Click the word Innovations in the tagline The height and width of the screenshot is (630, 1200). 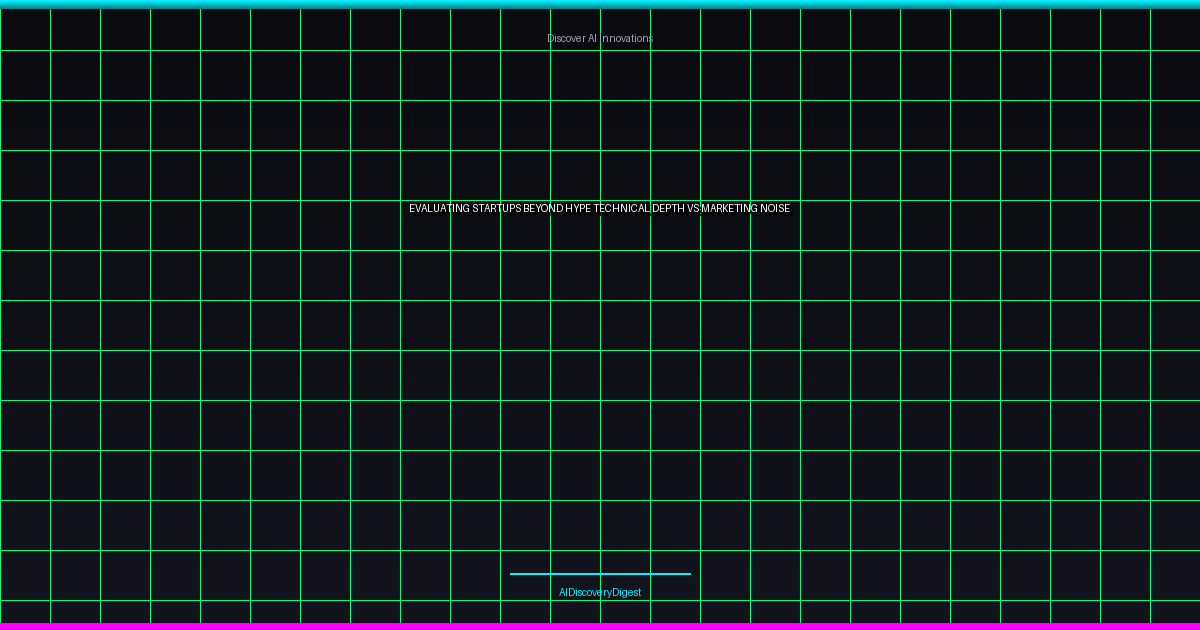[x=627, y=39]
